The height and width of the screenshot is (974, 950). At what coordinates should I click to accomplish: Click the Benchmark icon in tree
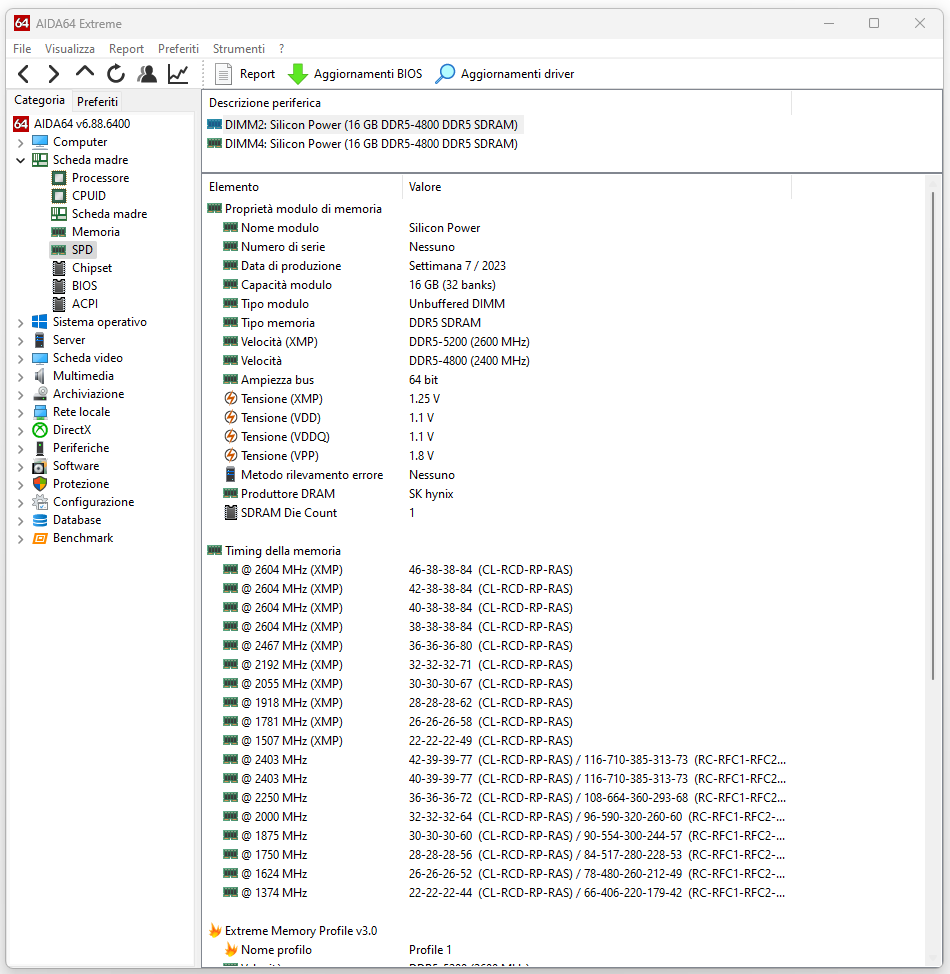point(40,539)
